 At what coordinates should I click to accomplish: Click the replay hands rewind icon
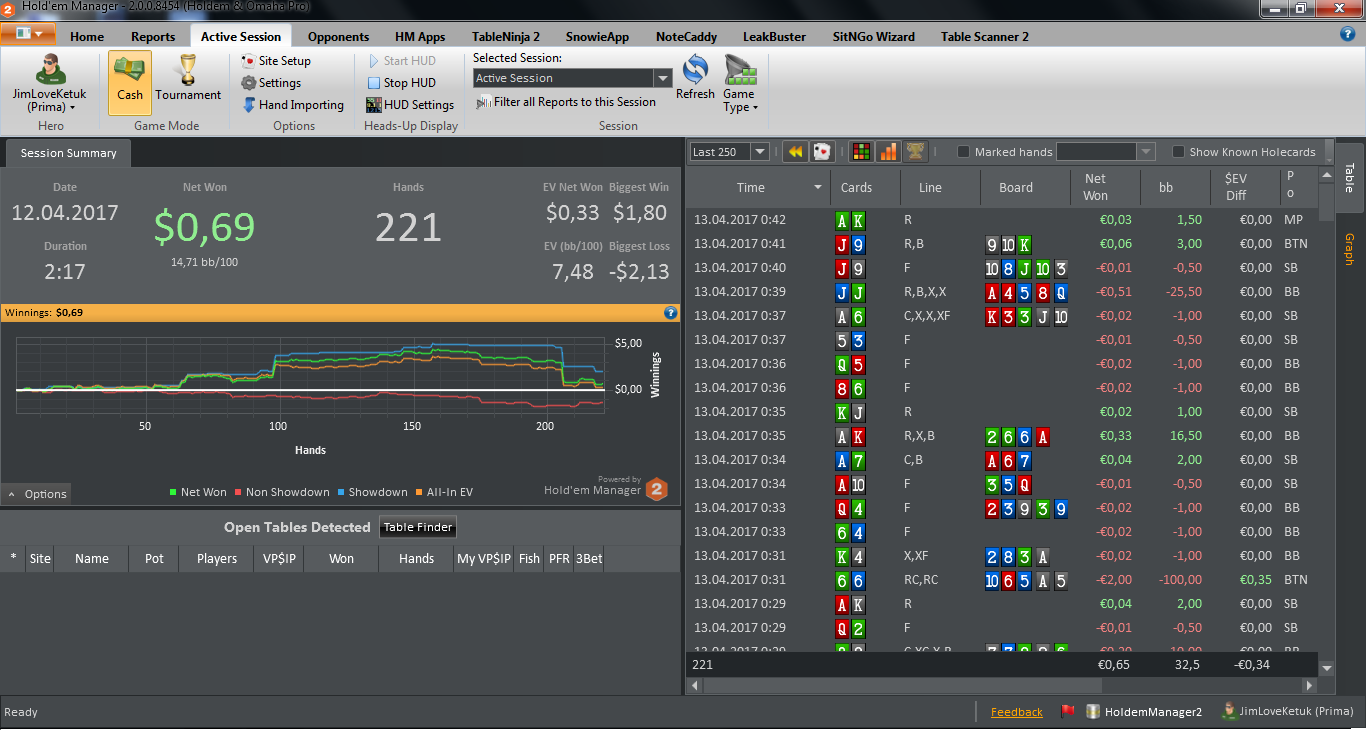click(795, 152)
